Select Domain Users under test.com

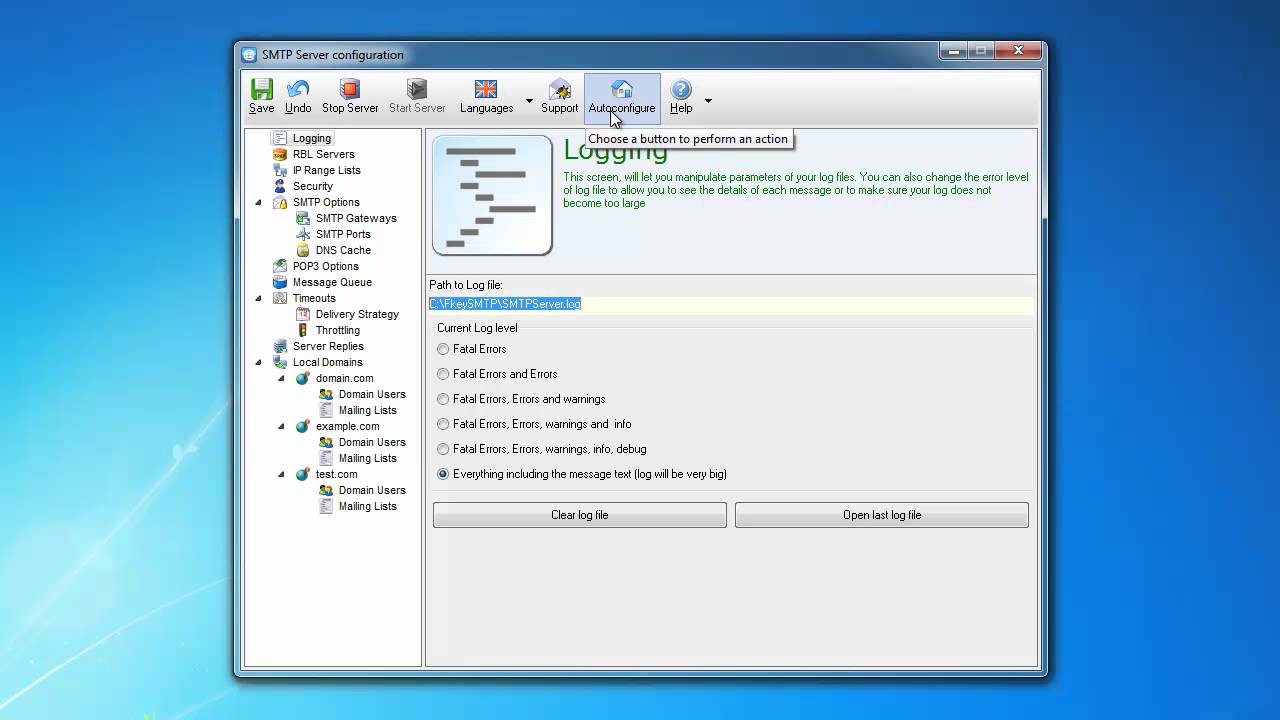click(x=372, y=490)
